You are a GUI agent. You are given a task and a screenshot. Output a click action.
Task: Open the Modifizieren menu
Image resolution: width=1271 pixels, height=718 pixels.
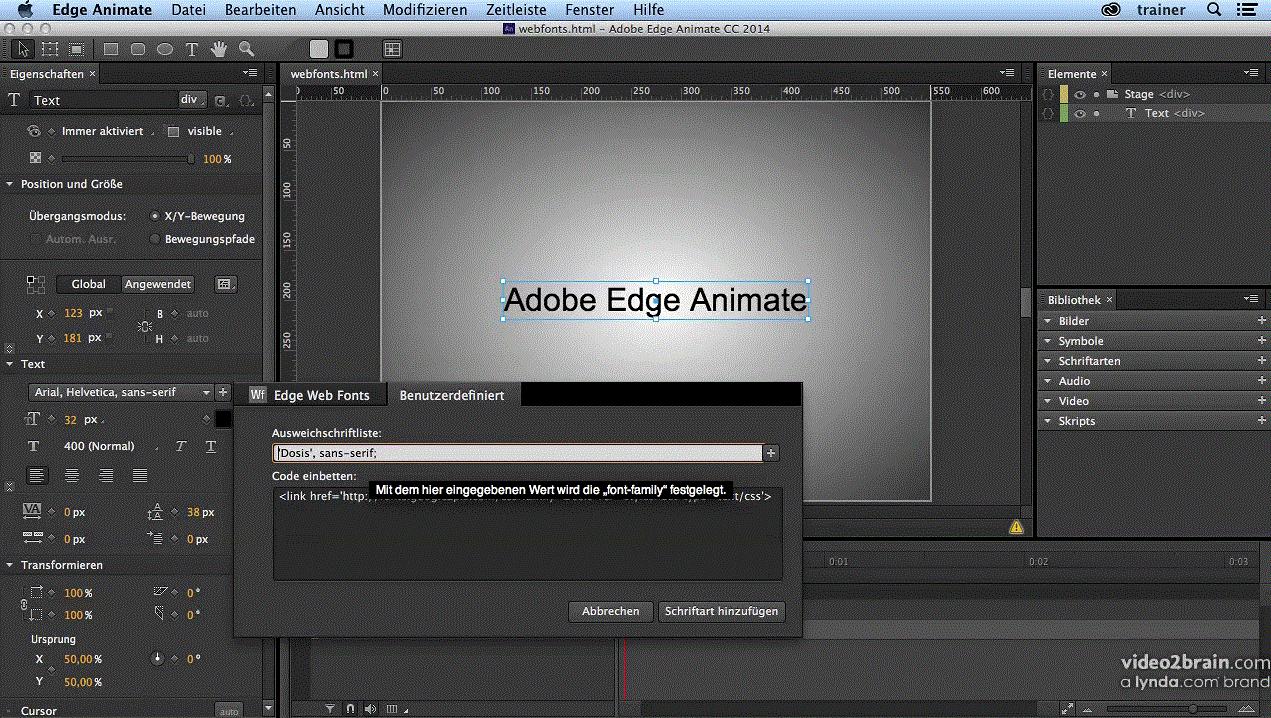[x=425, y=10]
